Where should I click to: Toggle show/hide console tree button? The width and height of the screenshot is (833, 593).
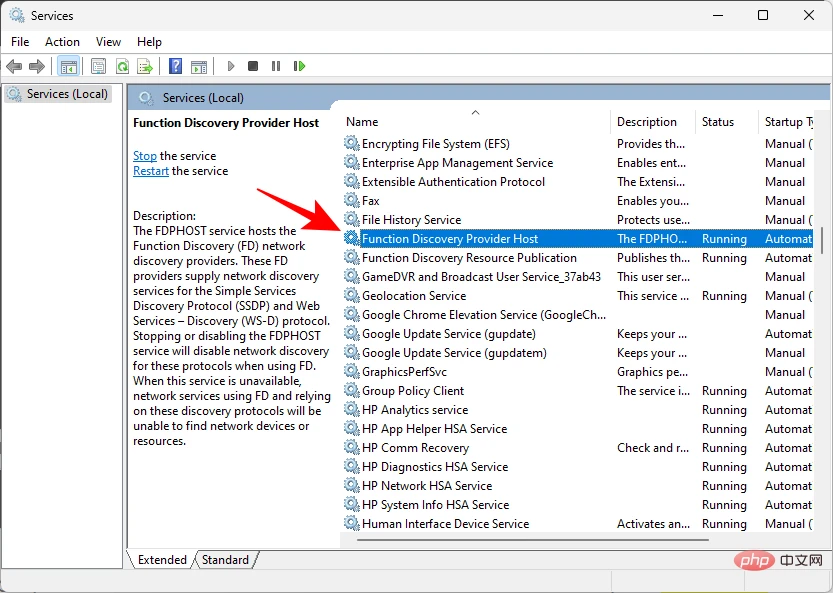69,66
